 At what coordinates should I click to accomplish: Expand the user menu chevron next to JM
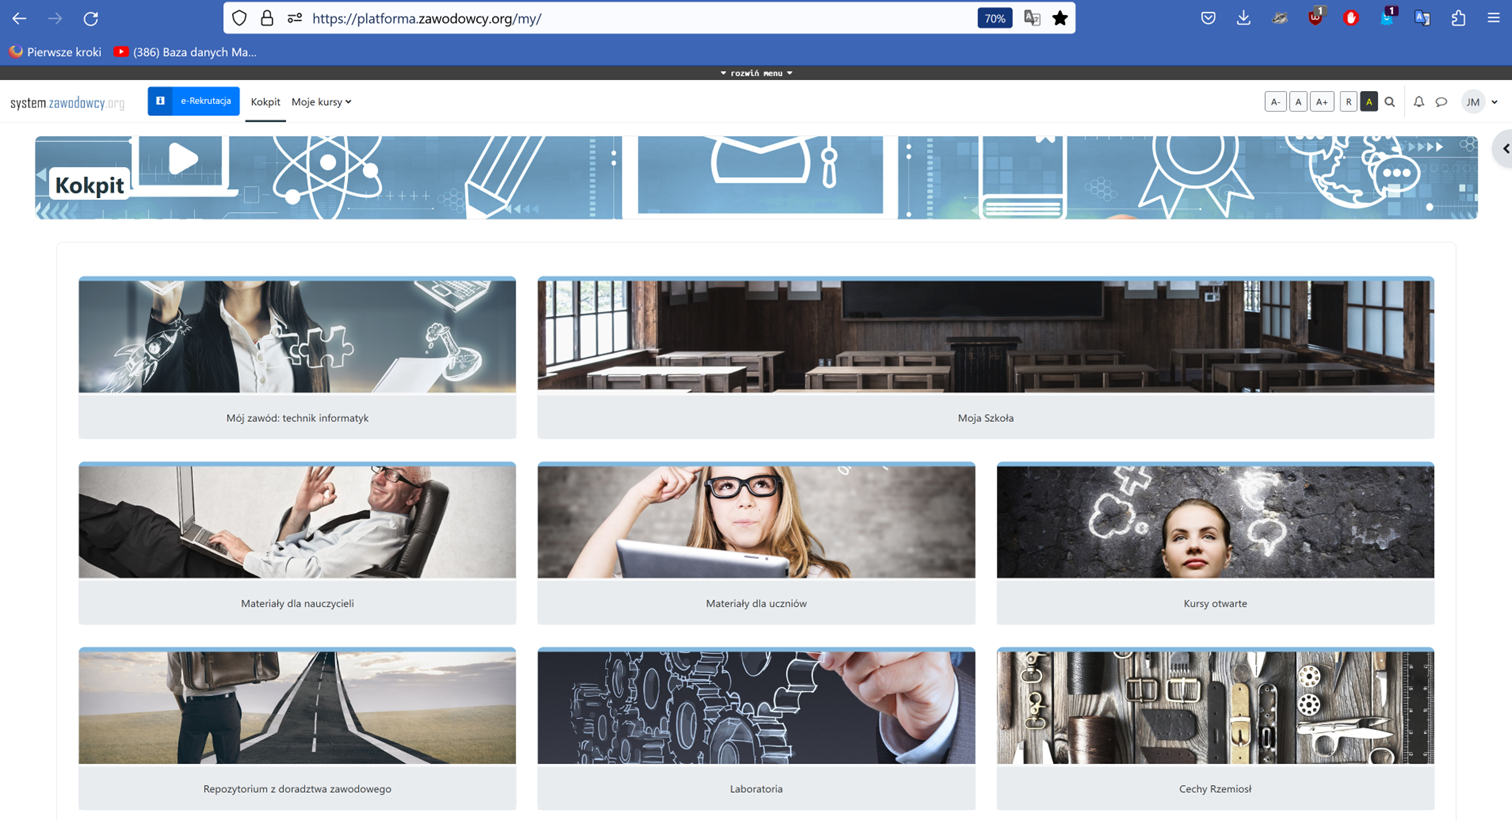point(1495,102)
